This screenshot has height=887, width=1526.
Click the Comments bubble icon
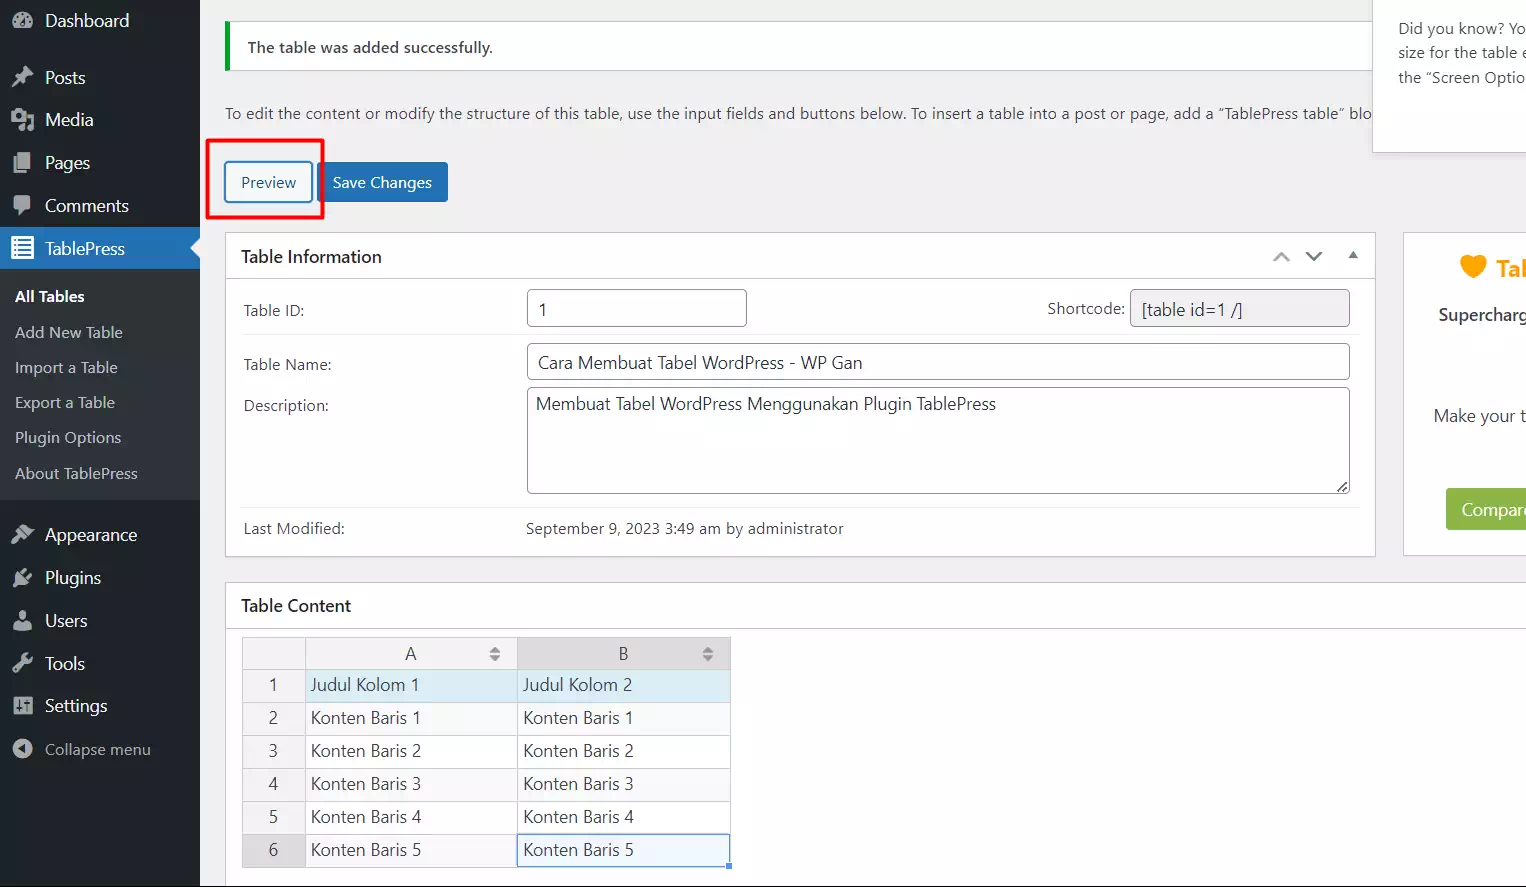pyautogui.click(x=22, y=206)
